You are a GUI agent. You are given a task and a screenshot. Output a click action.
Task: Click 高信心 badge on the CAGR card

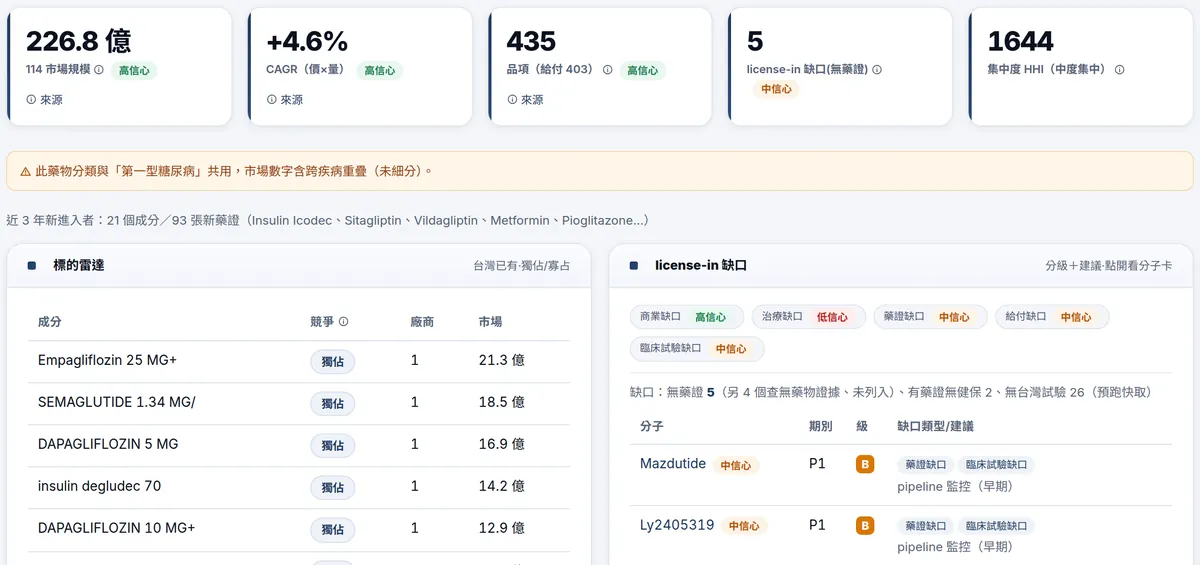(x=379, y=70)
